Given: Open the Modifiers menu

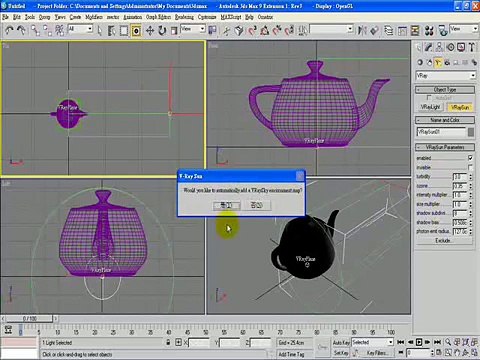Looking at the screenshot, I should (x=94, y=17).
